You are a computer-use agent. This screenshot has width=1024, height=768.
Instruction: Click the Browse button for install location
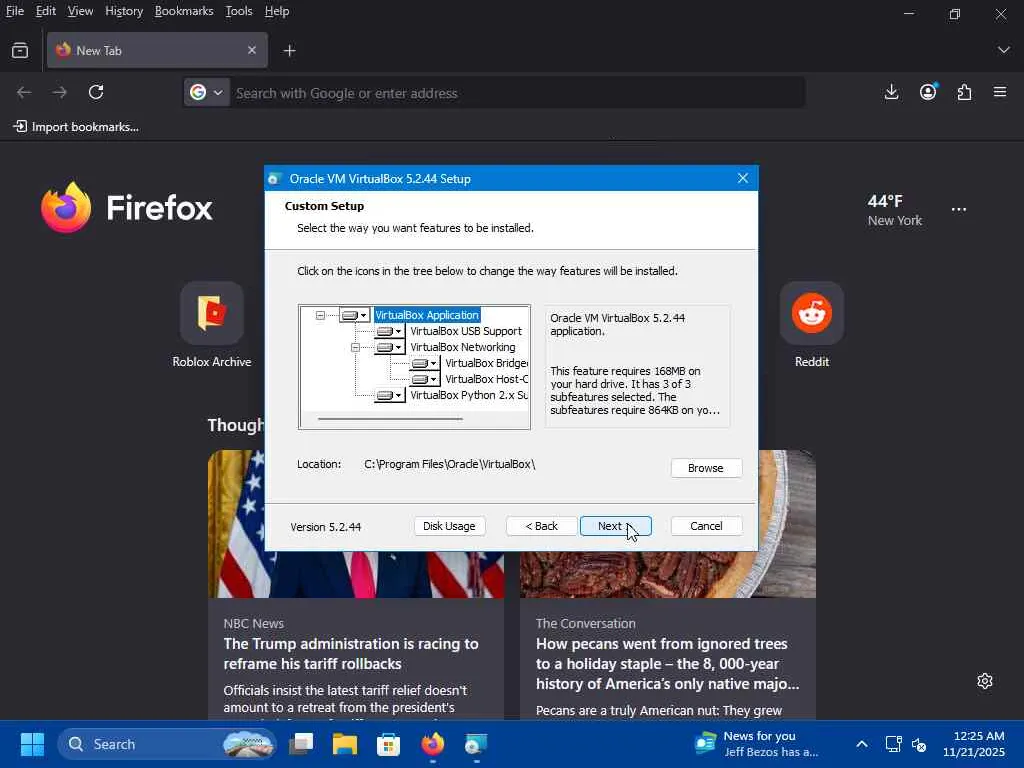click(x=706, y=468)
